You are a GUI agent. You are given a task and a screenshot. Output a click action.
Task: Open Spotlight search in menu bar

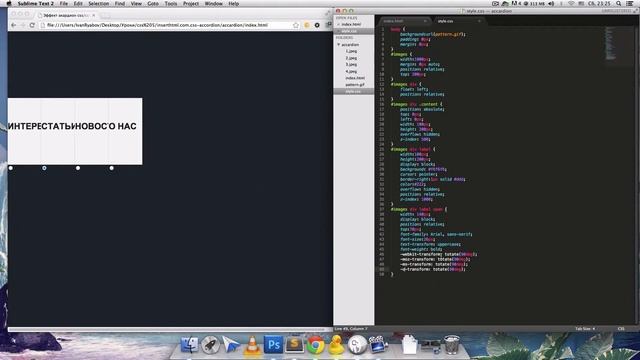pos(619,3)
